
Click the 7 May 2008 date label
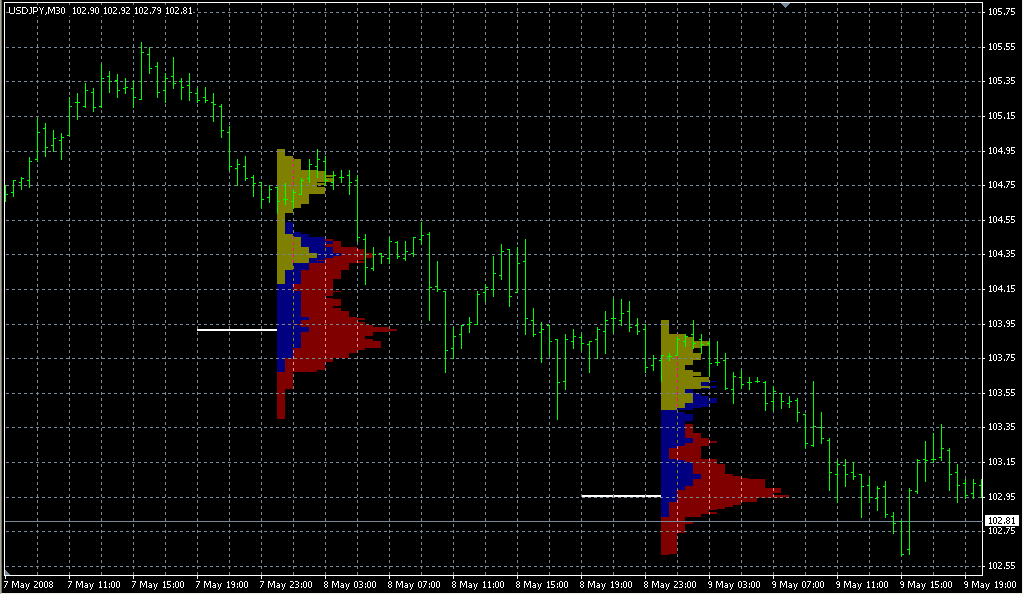tap(29, 584)
